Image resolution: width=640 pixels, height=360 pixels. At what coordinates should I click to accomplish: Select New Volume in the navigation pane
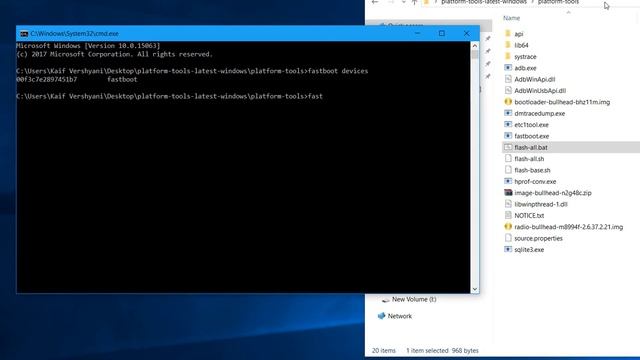tap(414, 299)
